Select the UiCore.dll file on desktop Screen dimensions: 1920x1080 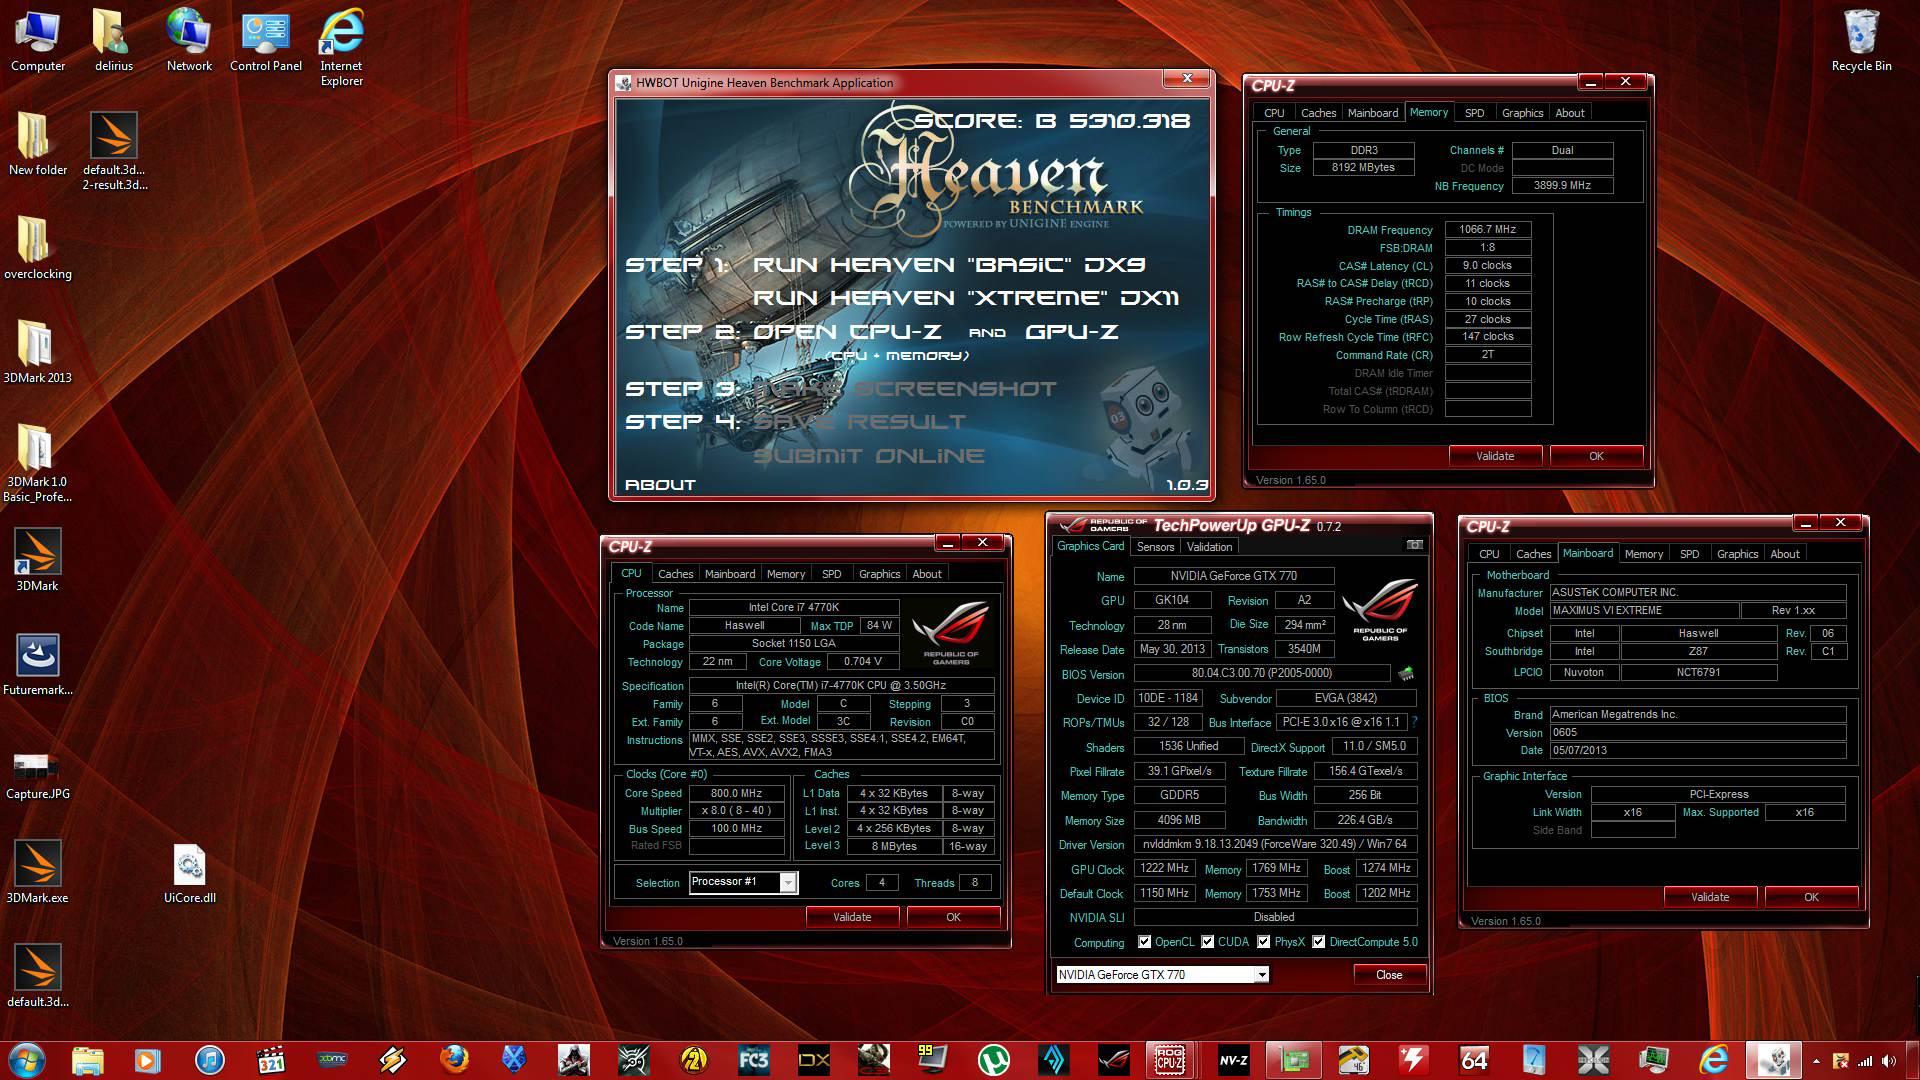189,874
